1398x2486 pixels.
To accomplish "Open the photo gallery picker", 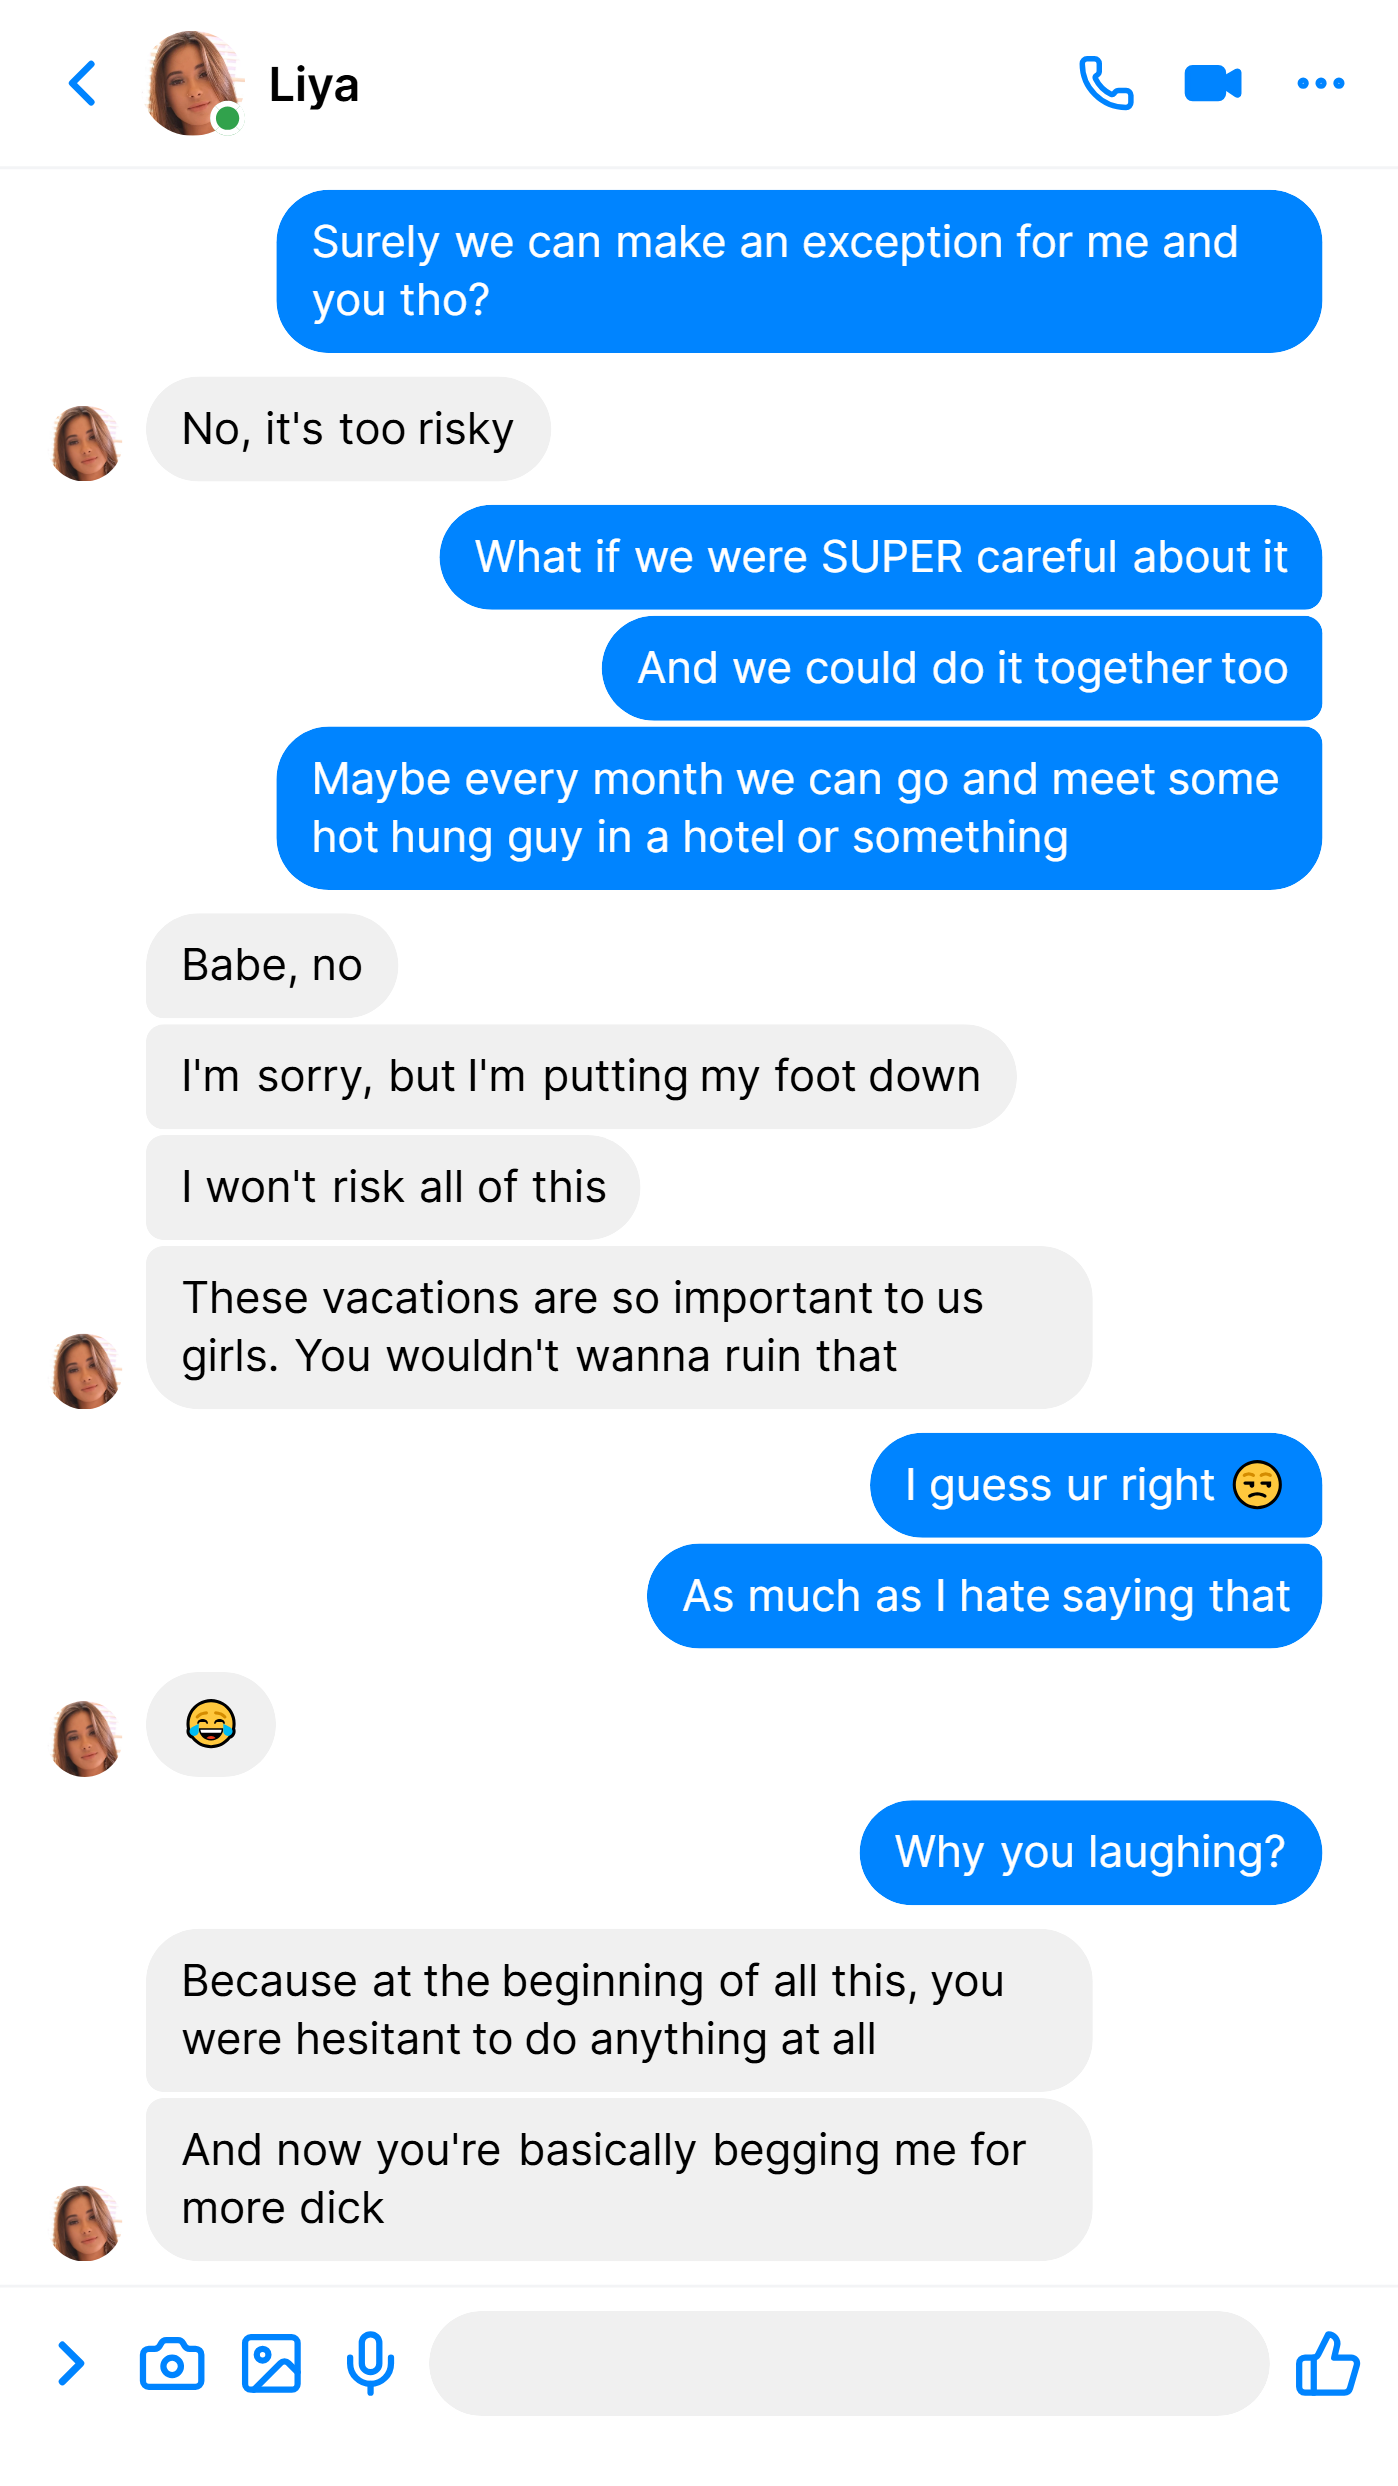I will pos(271,2364).
